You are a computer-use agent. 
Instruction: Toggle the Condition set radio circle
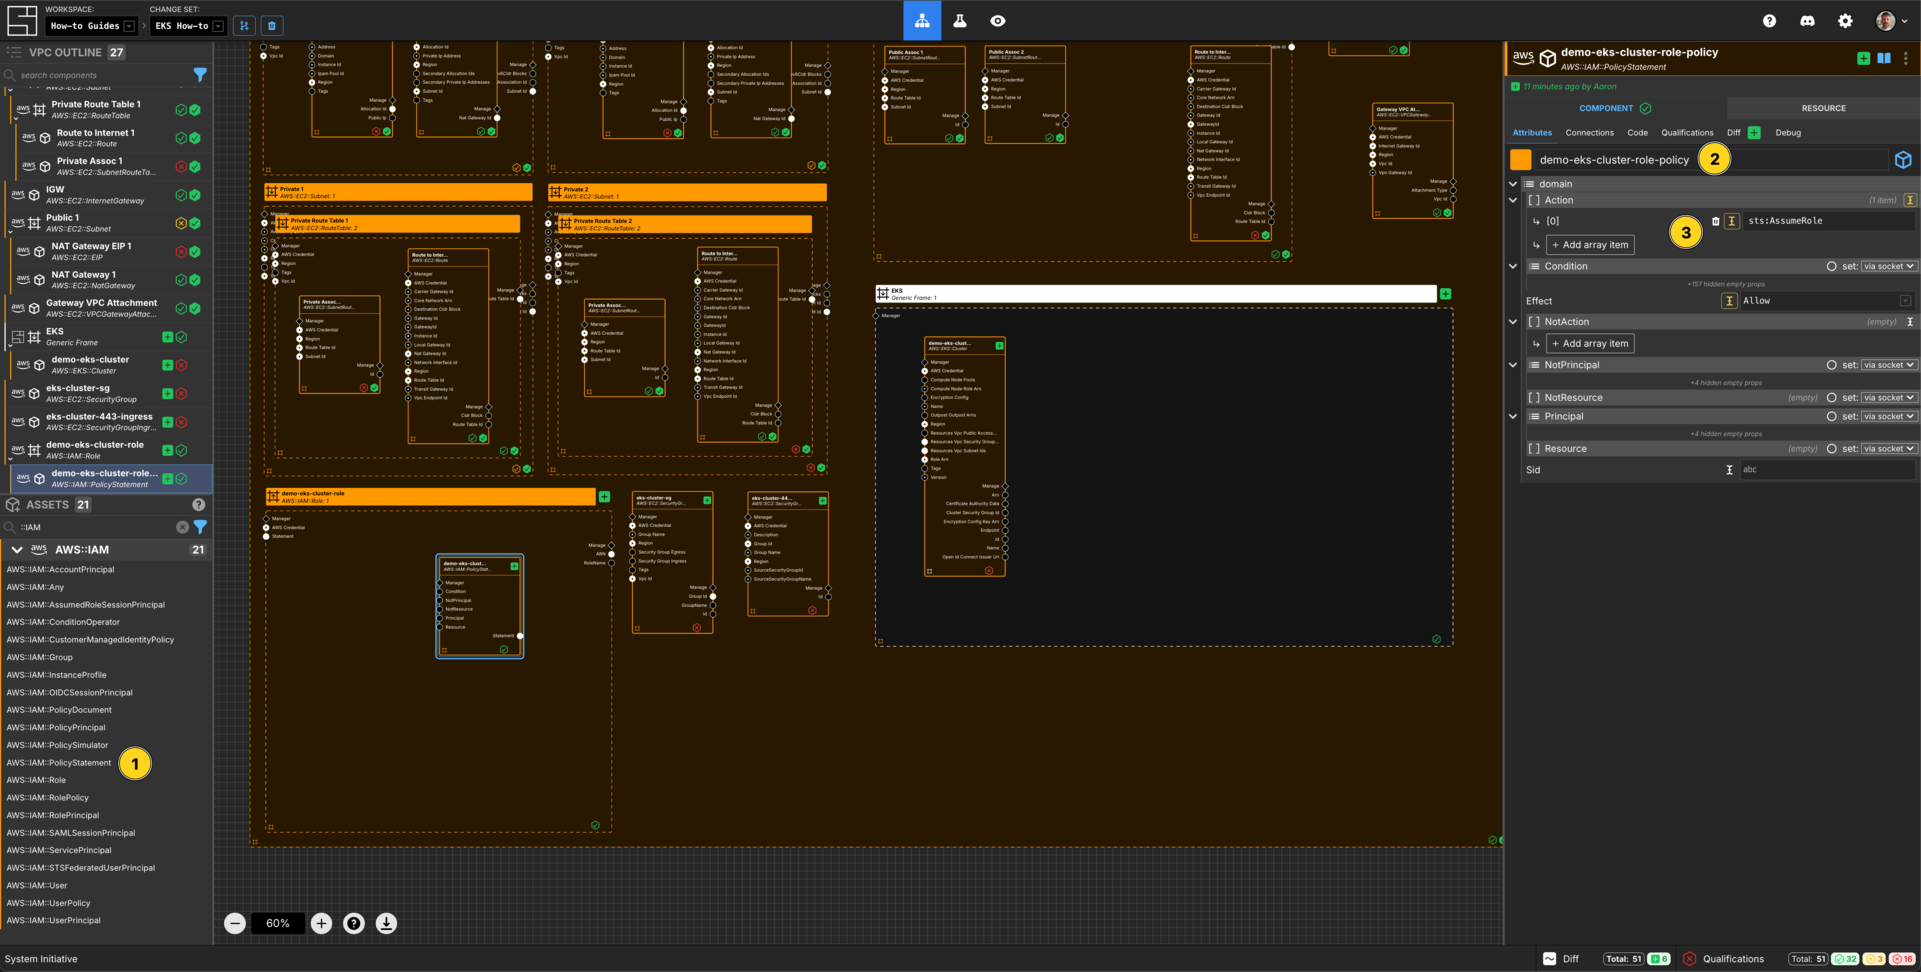[x=1831, y=267]
